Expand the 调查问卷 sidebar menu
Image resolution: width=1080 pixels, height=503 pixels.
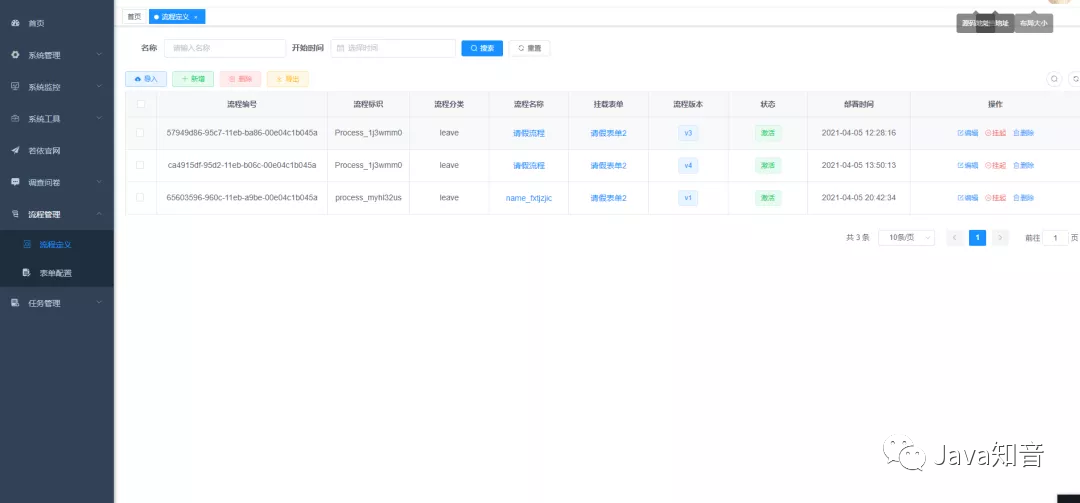(56, 182)
